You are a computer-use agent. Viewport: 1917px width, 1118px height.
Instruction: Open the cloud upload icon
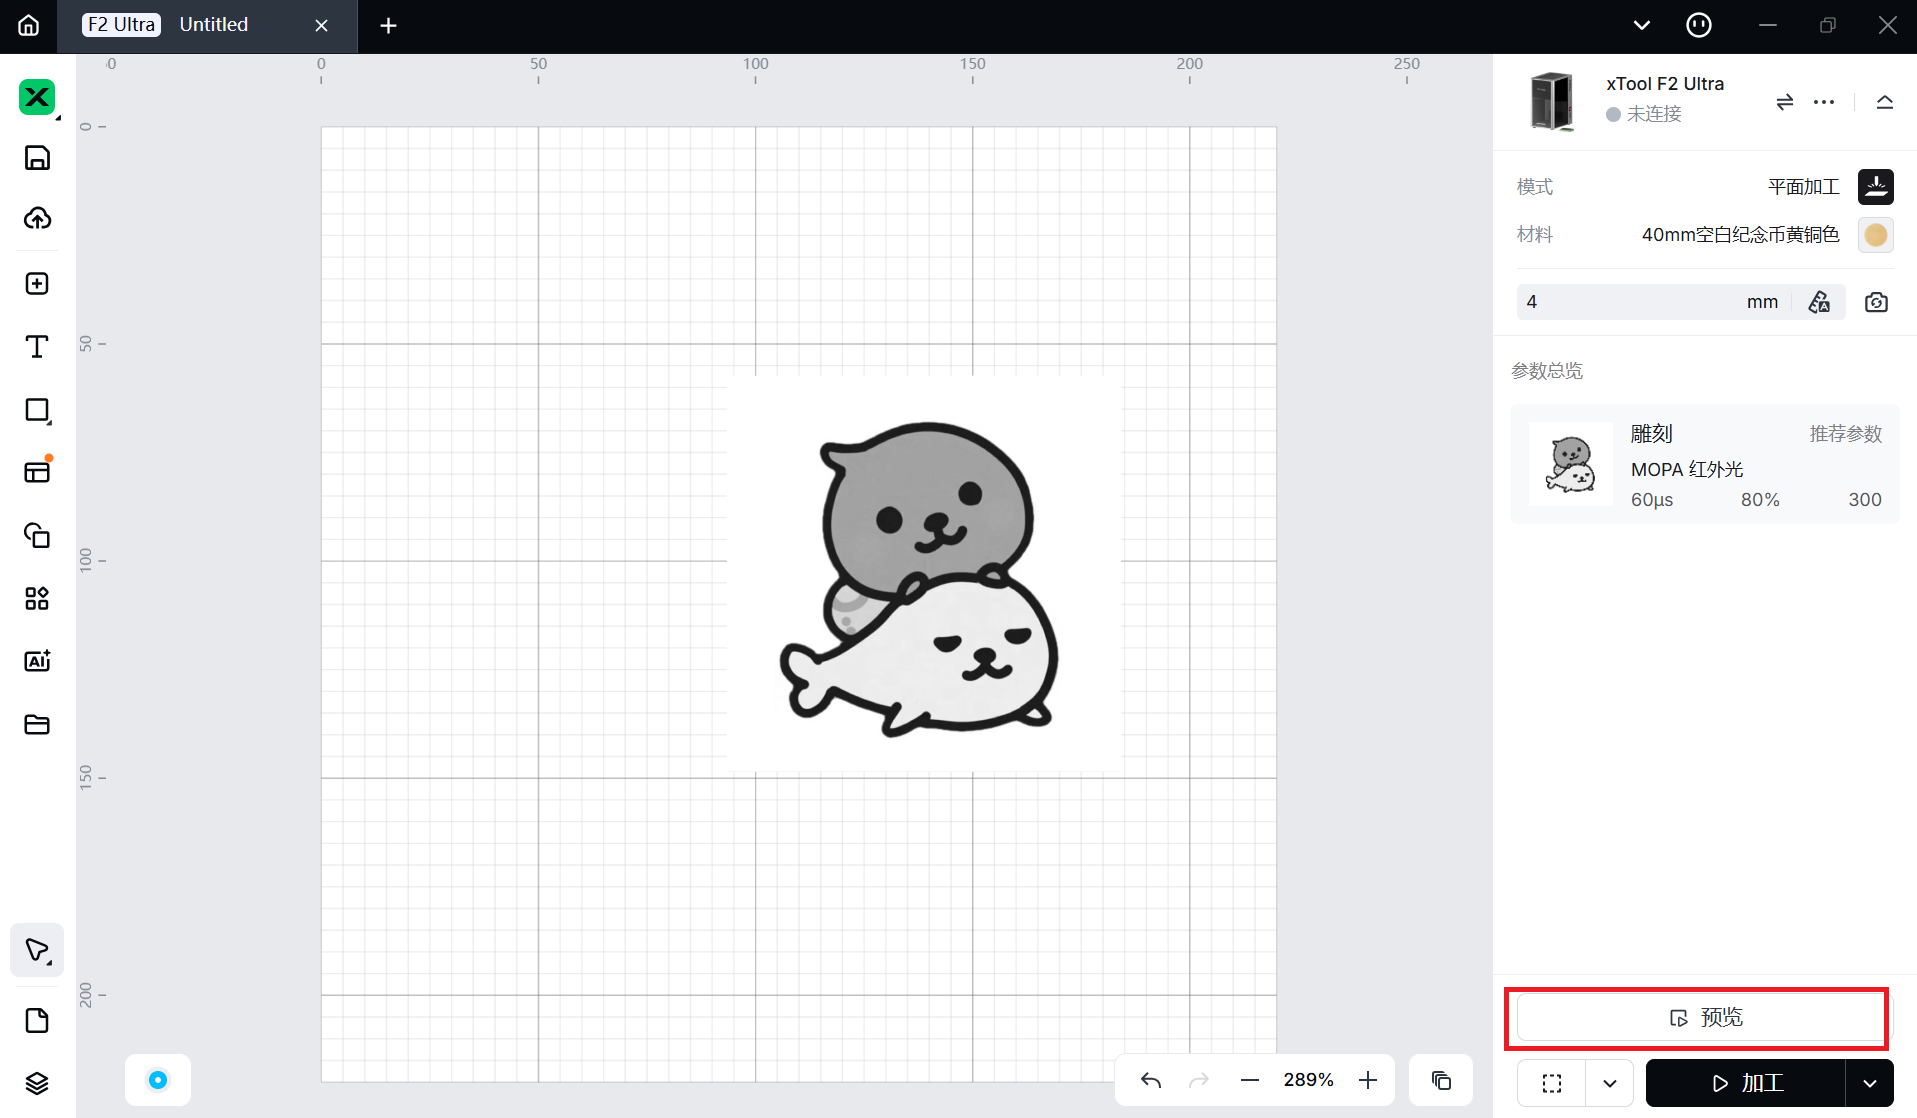click(x=37, y=219)
